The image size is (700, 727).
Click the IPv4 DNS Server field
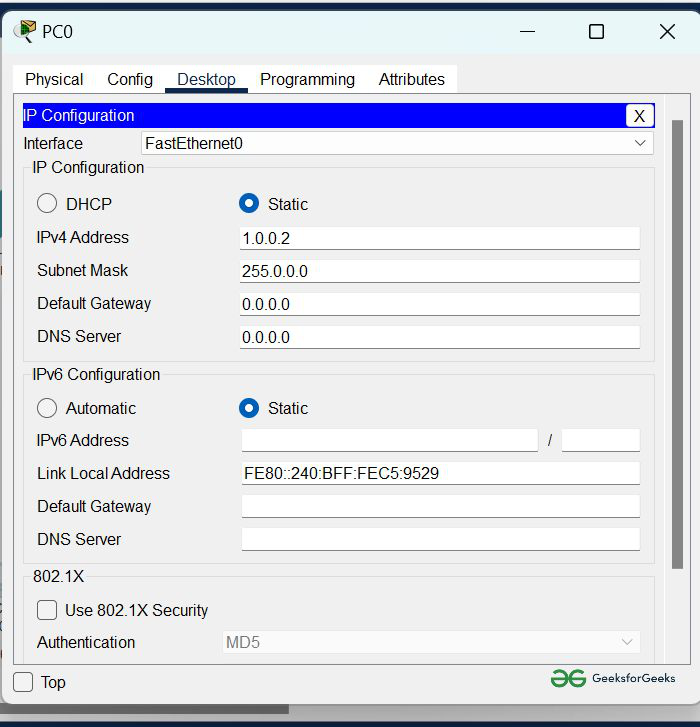click(x=440, y=337)
